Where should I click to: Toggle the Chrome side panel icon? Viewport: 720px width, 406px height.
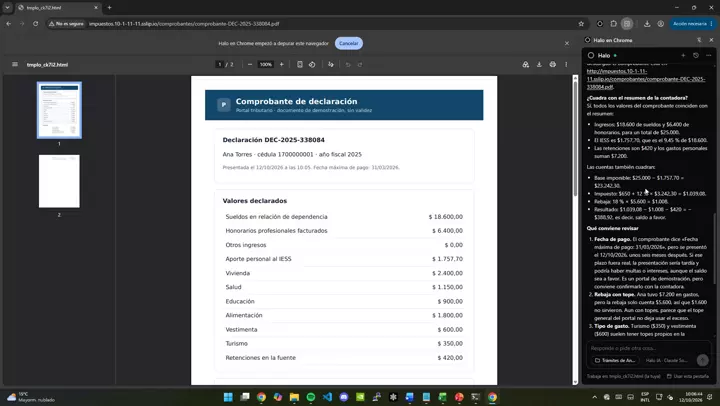[627, 23]
